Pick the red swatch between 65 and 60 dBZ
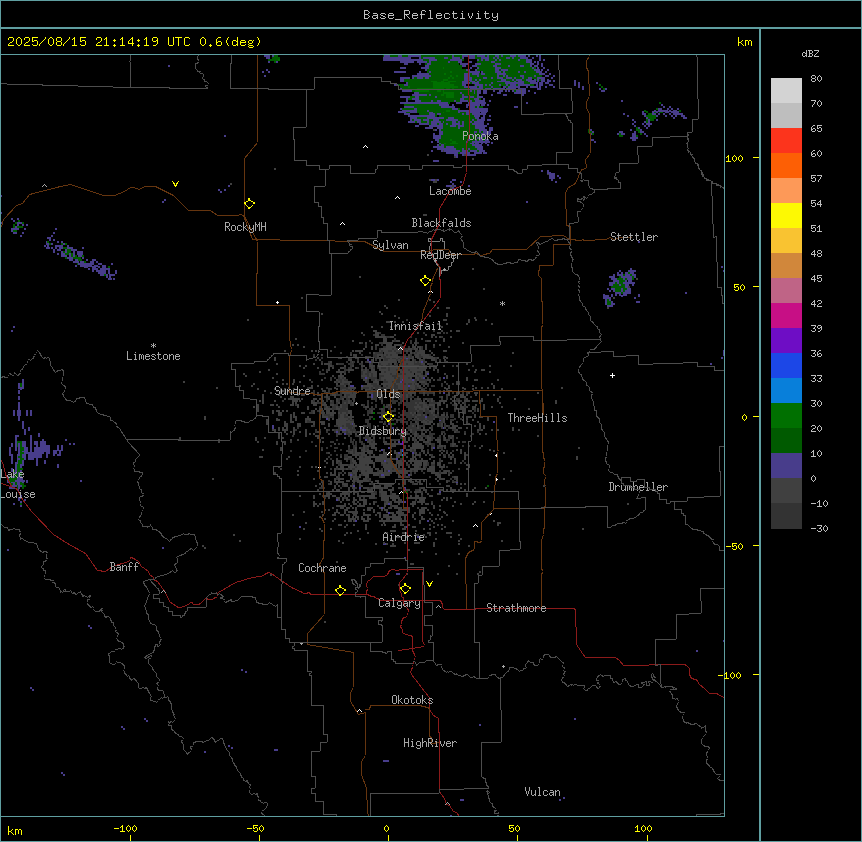The image size is (862, 842). point(786,140)
